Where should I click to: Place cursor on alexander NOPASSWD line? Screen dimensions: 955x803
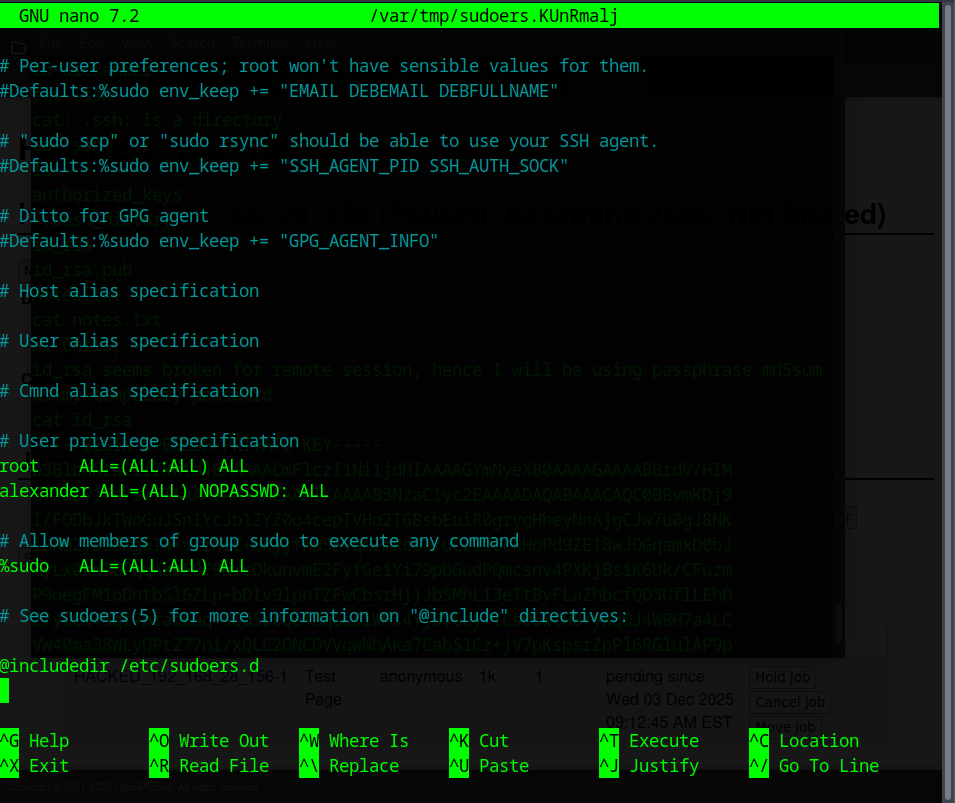(164, 491)
